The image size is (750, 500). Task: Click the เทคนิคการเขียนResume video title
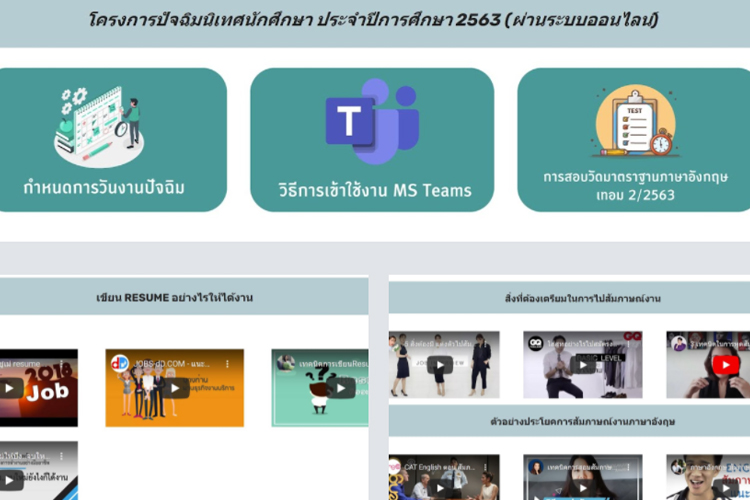pyautogui.click(x=333, y=364)
